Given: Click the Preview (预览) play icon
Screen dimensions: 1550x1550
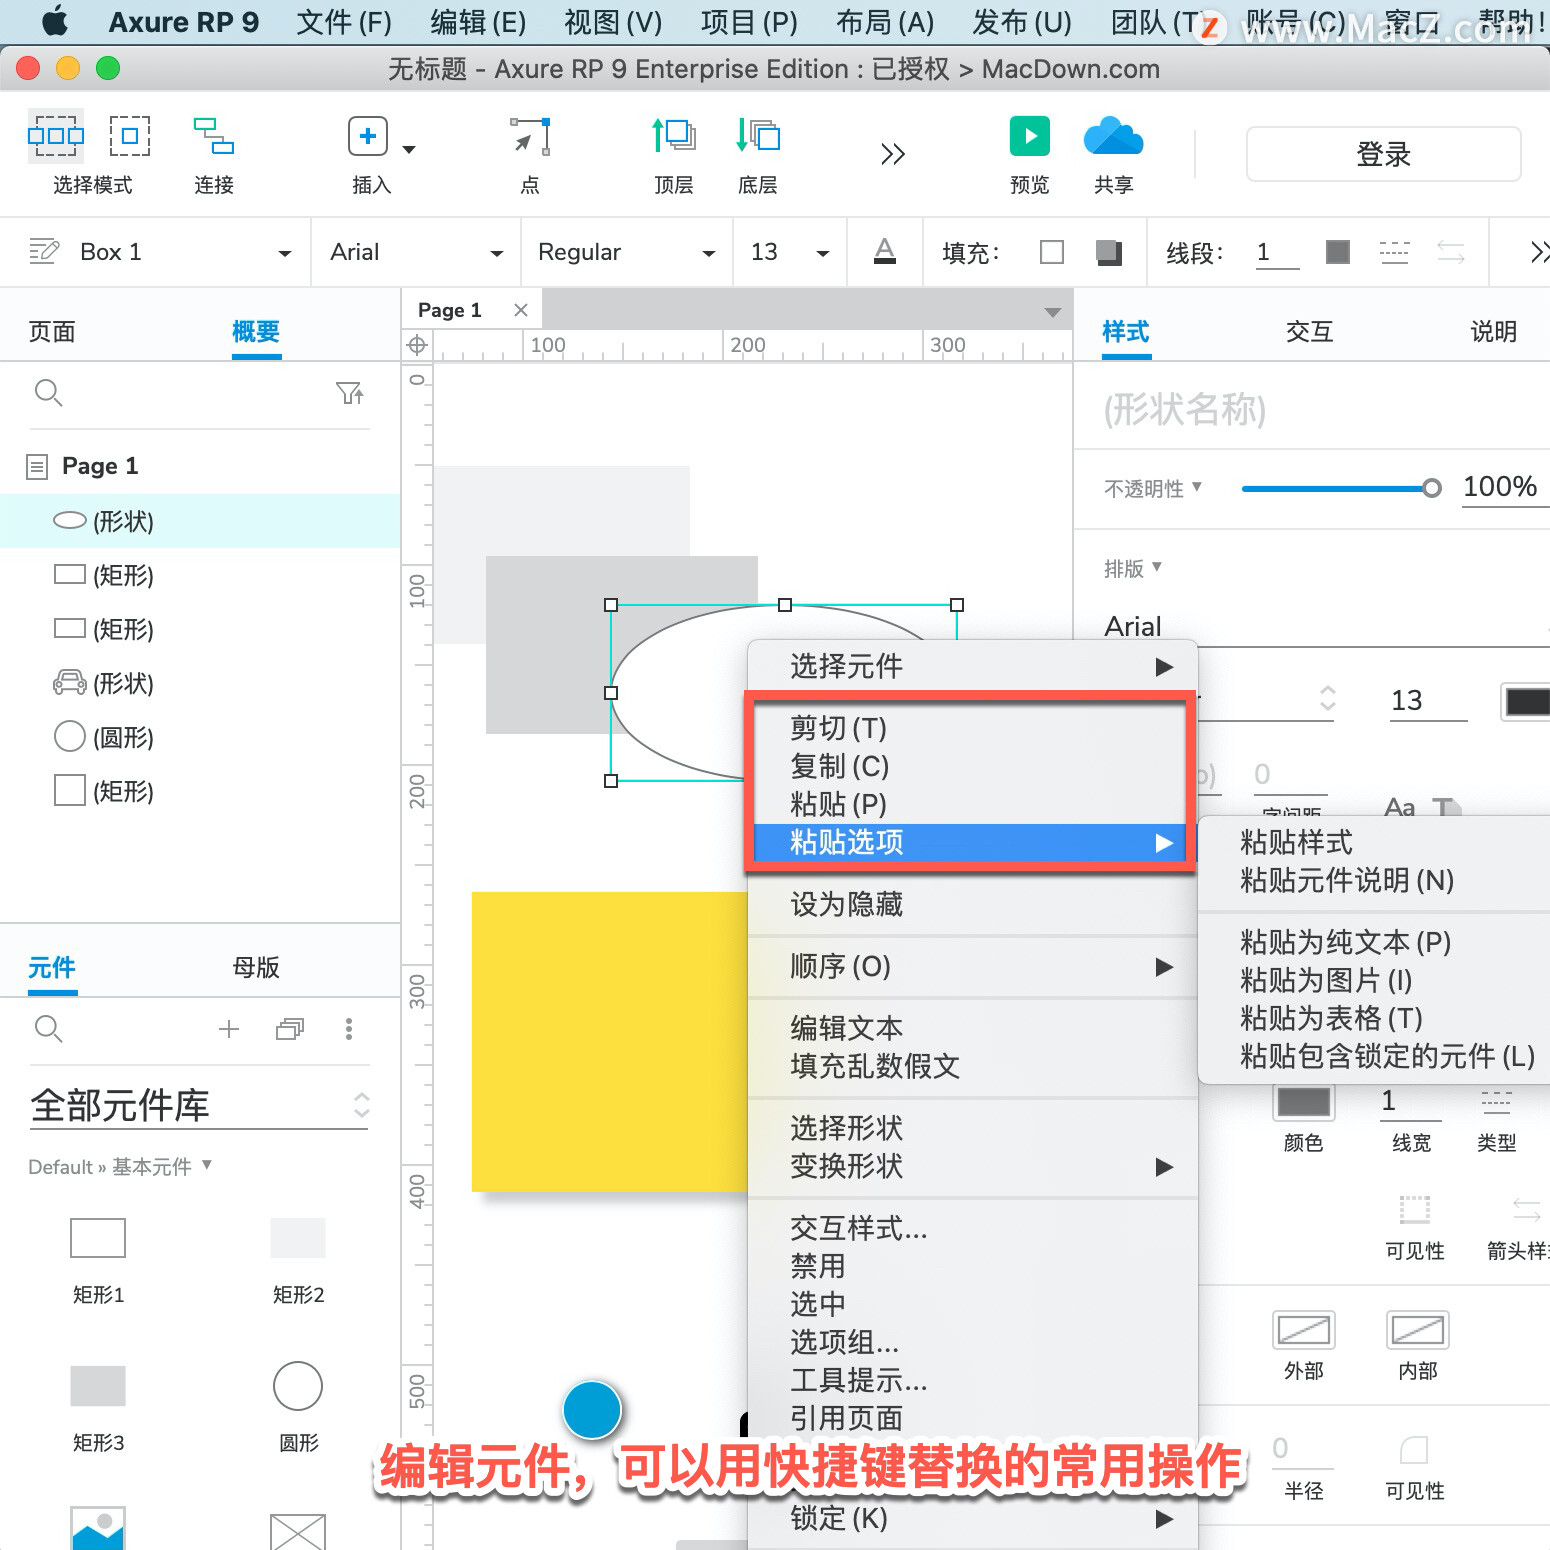Looking at the screenshot, I should pos(1029,136).
